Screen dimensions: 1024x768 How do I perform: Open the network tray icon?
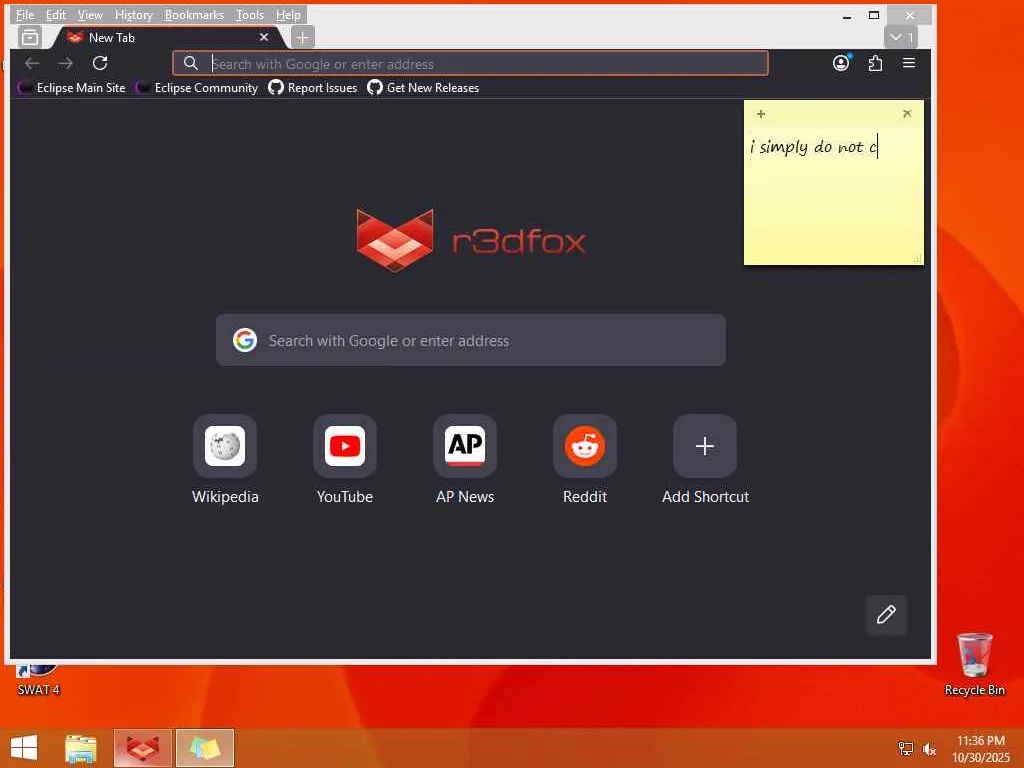[905, 748]
